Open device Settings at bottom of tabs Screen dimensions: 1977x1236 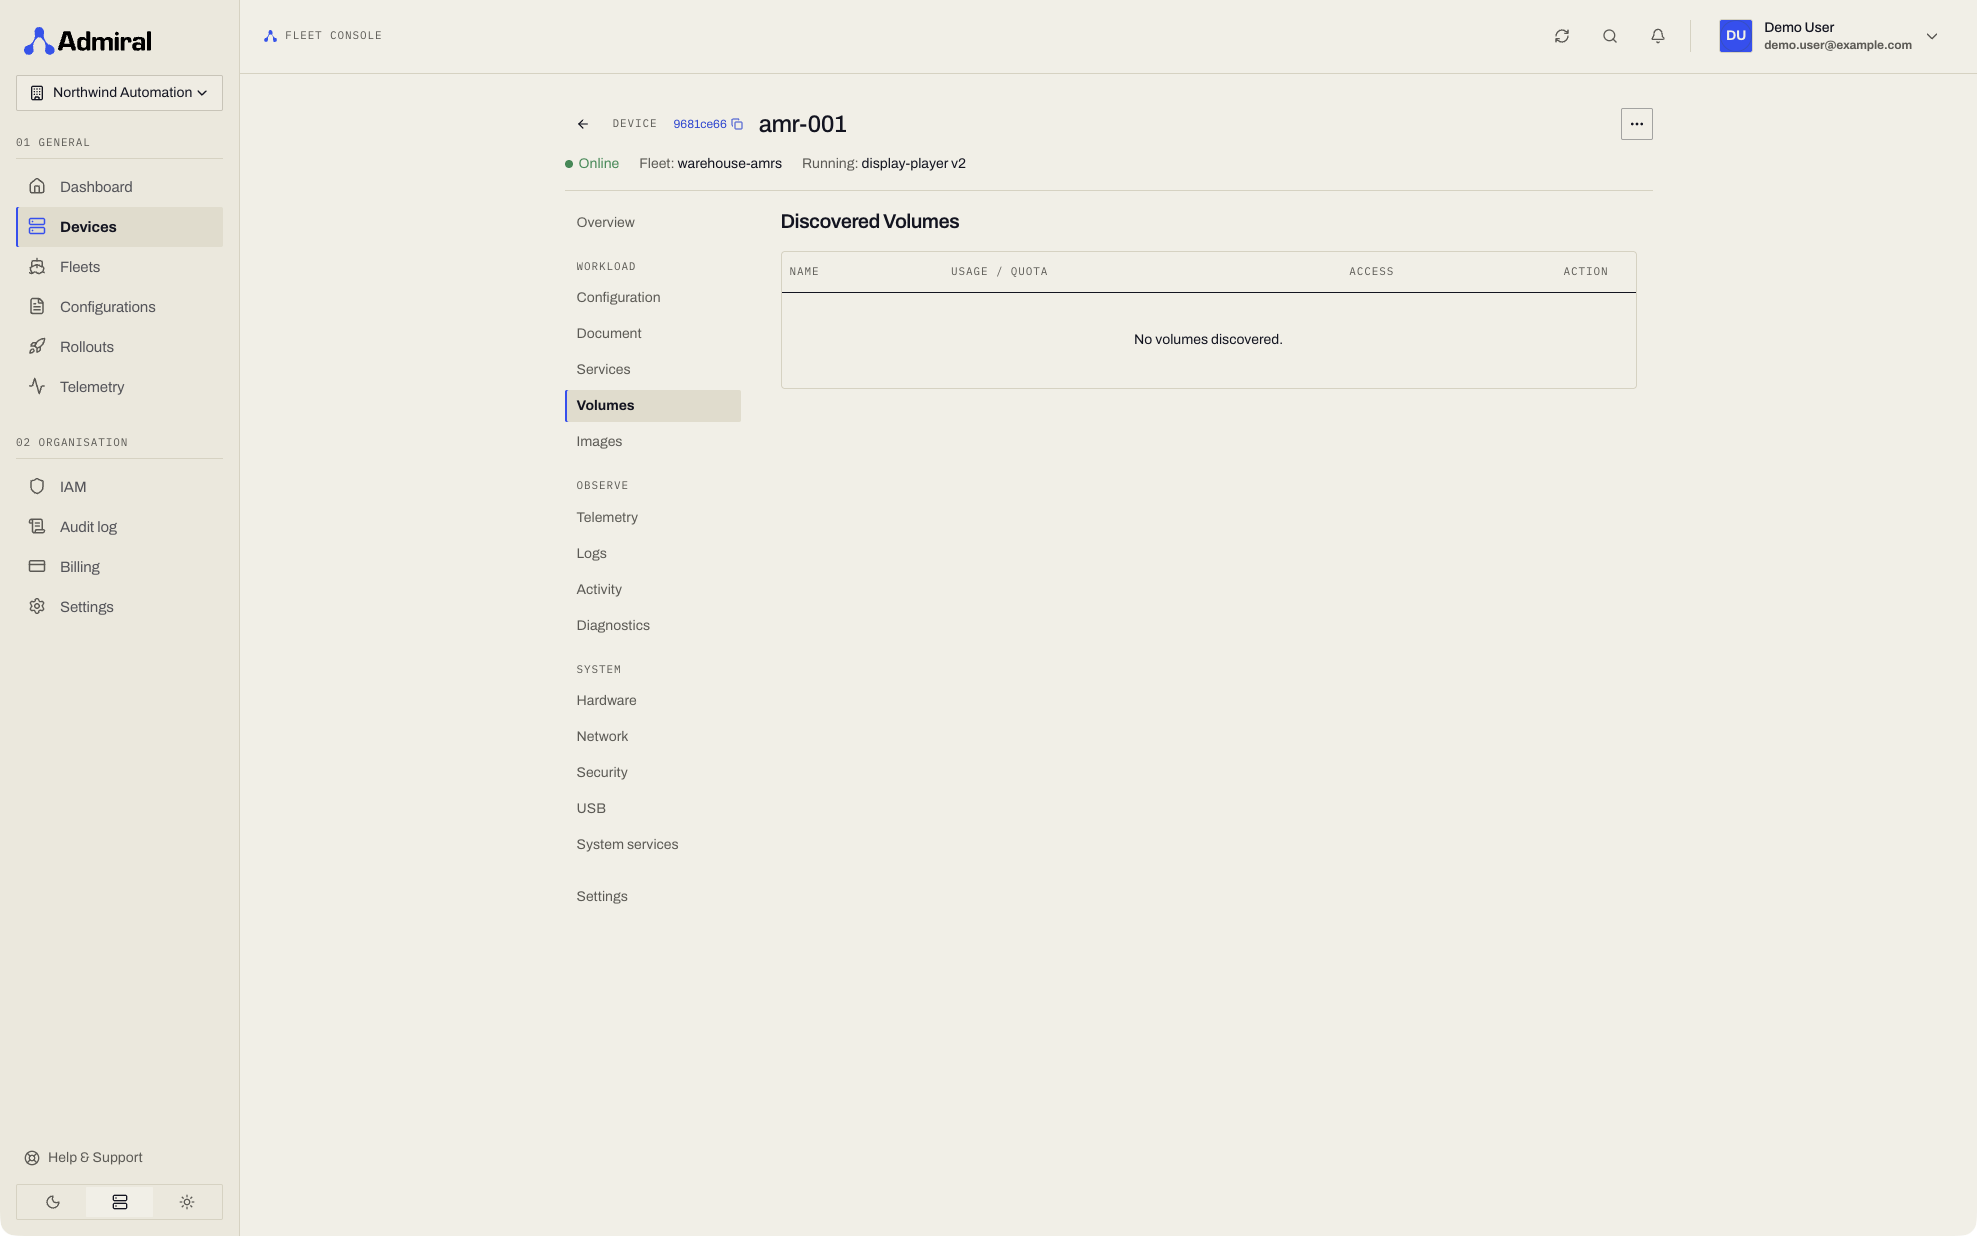[653, 897]
